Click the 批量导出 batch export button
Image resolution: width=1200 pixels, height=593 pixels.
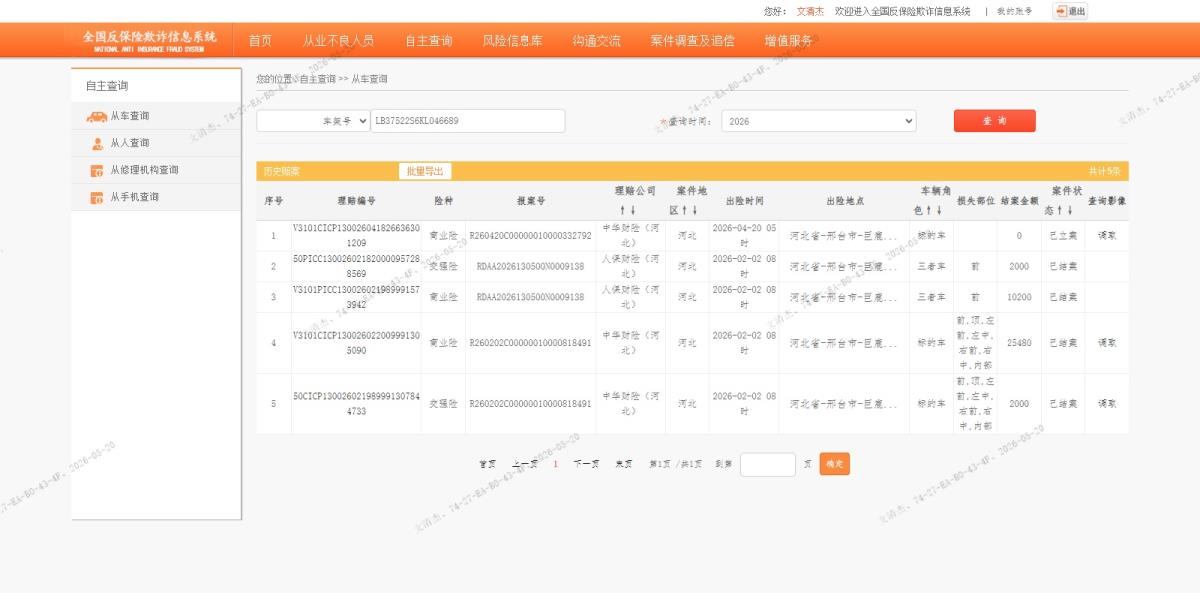(424, 171)
